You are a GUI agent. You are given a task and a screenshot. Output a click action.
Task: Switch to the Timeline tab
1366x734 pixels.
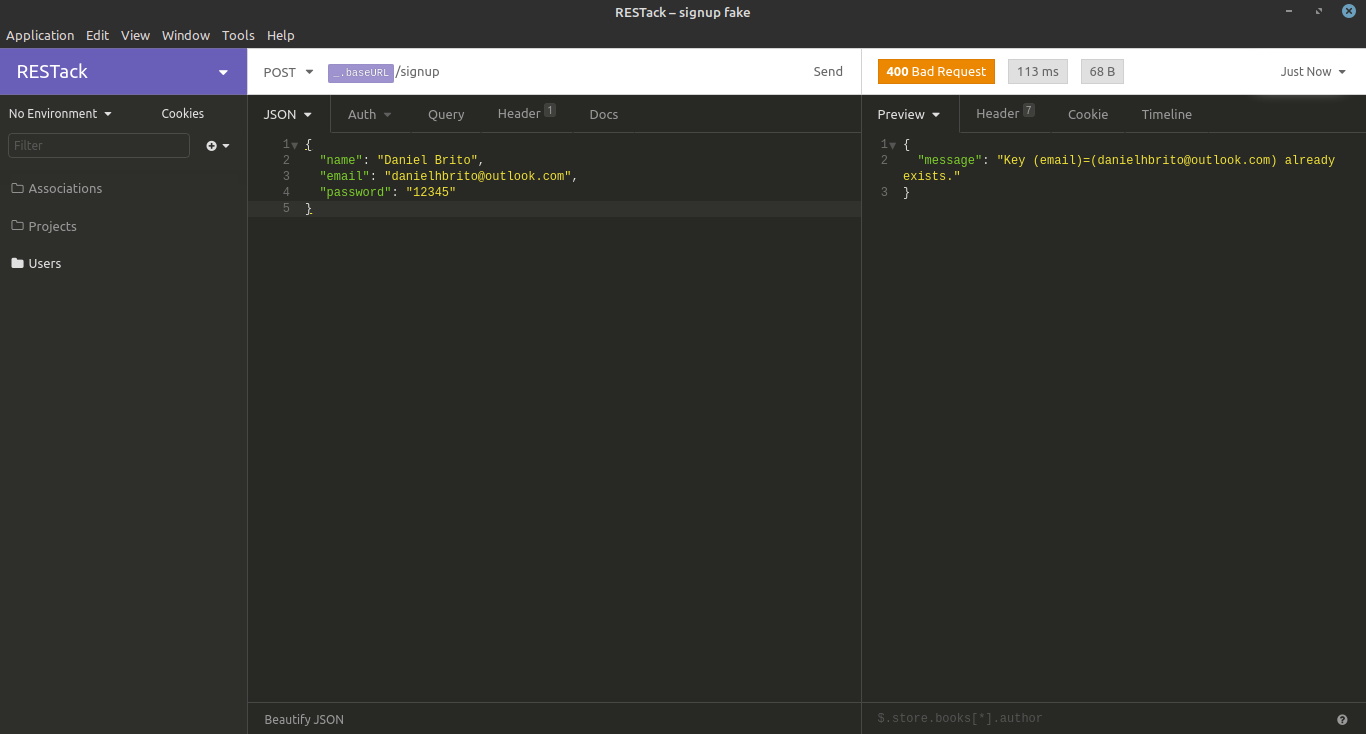click(1167, 114)
